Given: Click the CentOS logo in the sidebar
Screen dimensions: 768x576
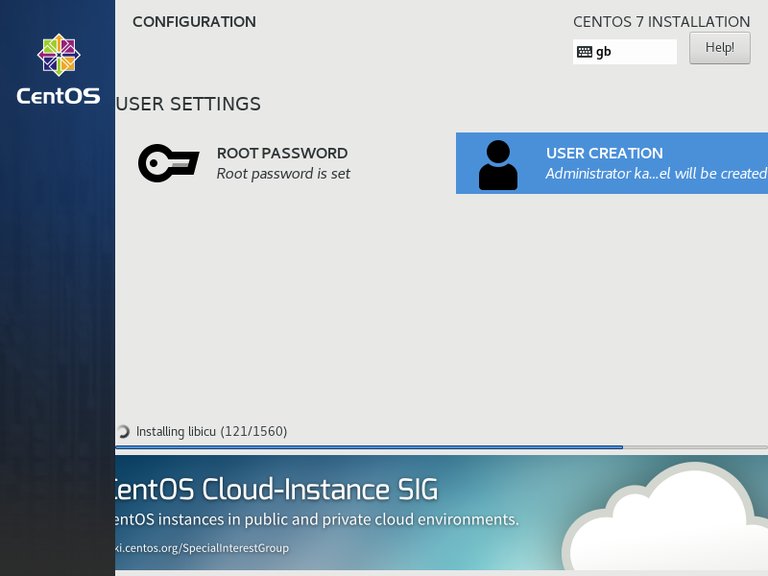Looking at the screenshot, I should point(59,55).
